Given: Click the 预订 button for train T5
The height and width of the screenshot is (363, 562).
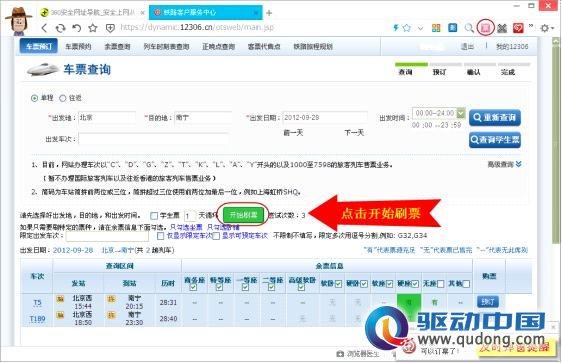Looking at the screenshot, I should pos(487,302).
